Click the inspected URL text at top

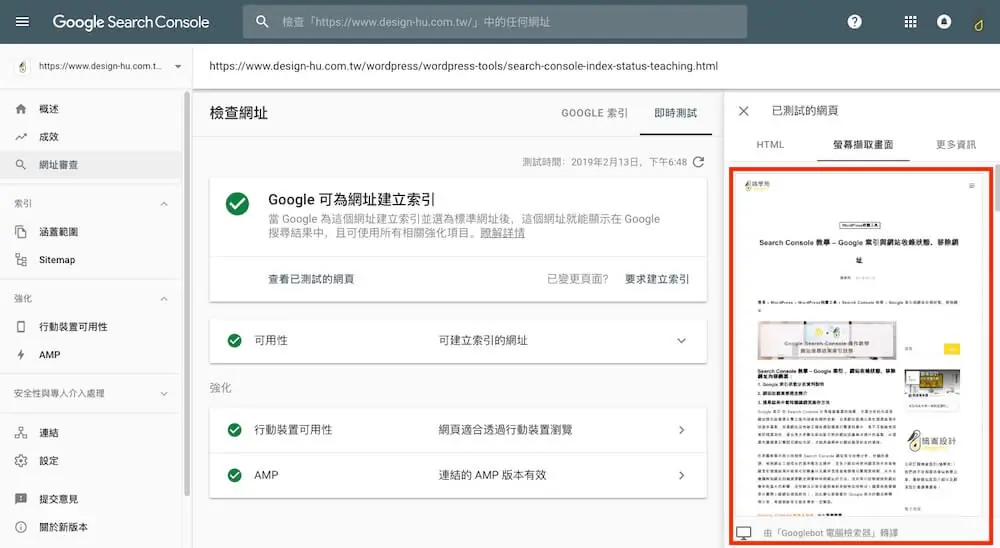(x=464, y=66)
